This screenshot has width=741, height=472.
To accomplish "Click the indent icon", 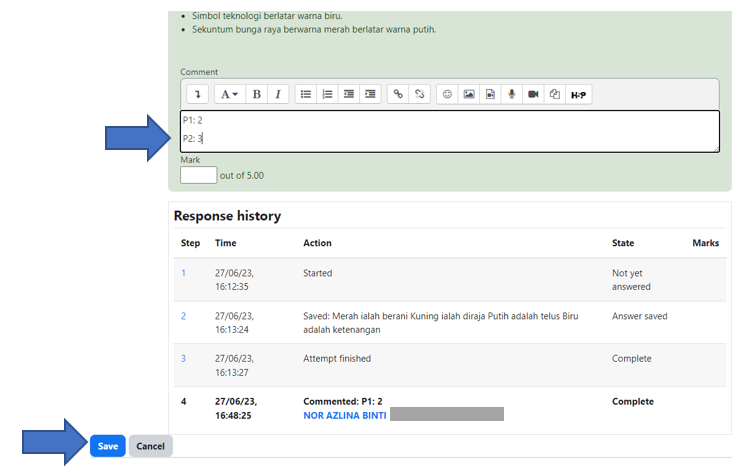I will (x=370, y=94).
